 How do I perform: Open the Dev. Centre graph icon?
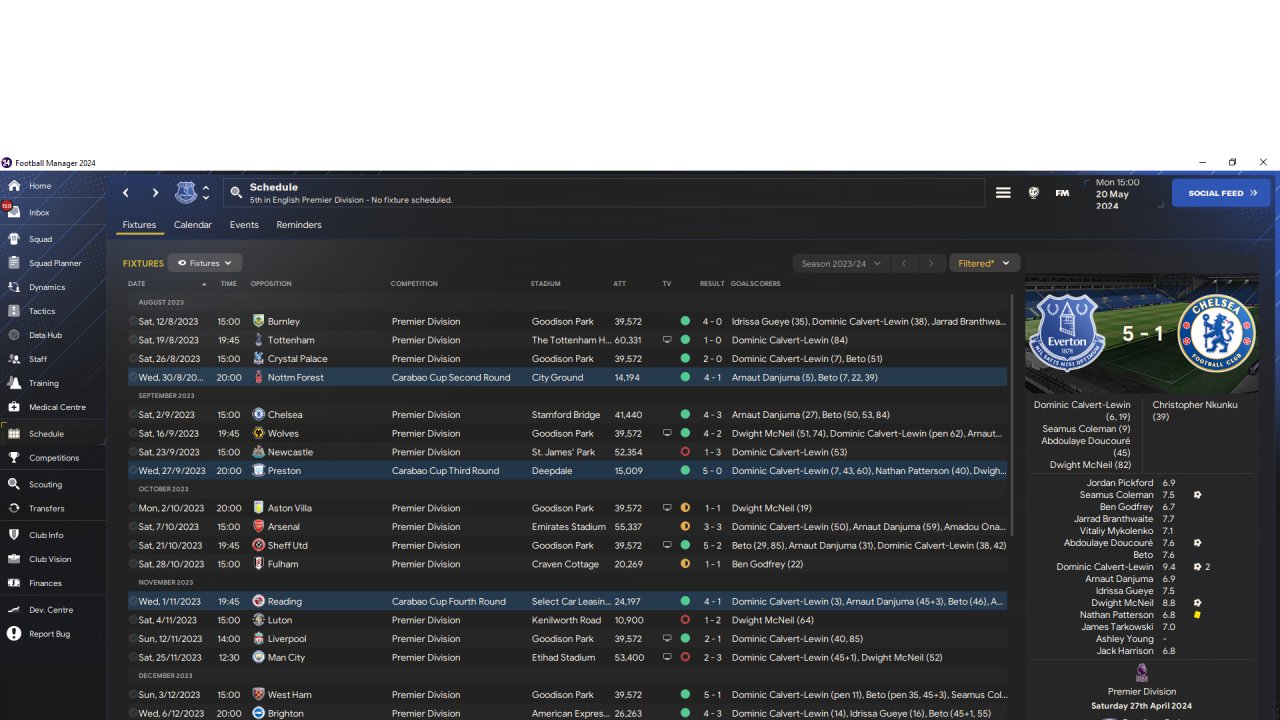14,609
